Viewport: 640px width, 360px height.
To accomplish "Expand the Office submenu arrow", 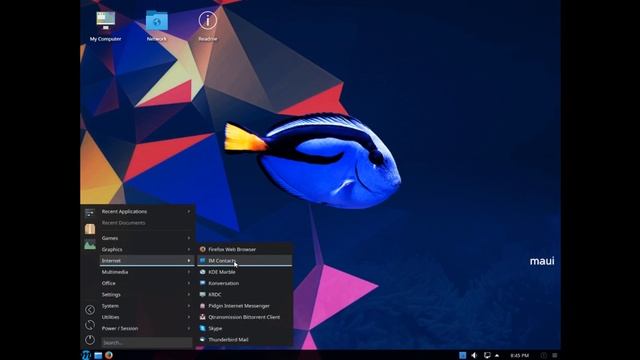I will point(189,283).
